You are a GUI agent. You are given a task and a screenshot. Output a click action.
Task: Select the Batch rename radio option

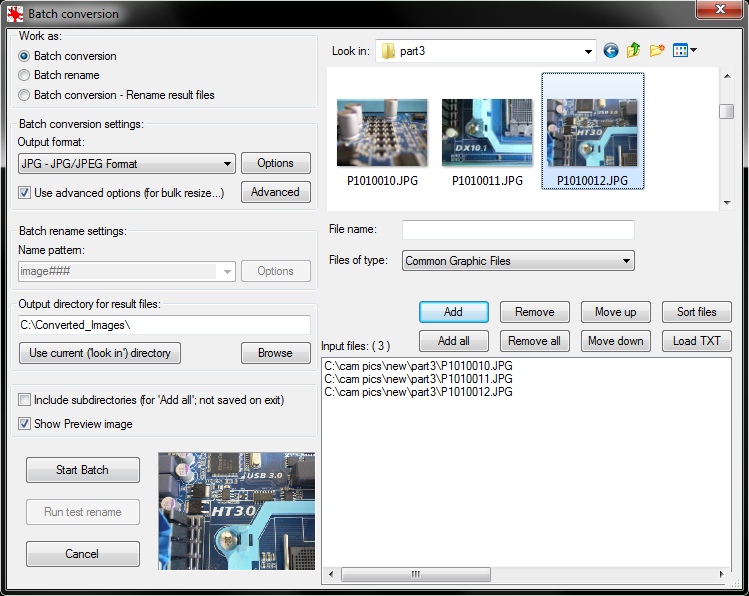click(x=25, y=75)
